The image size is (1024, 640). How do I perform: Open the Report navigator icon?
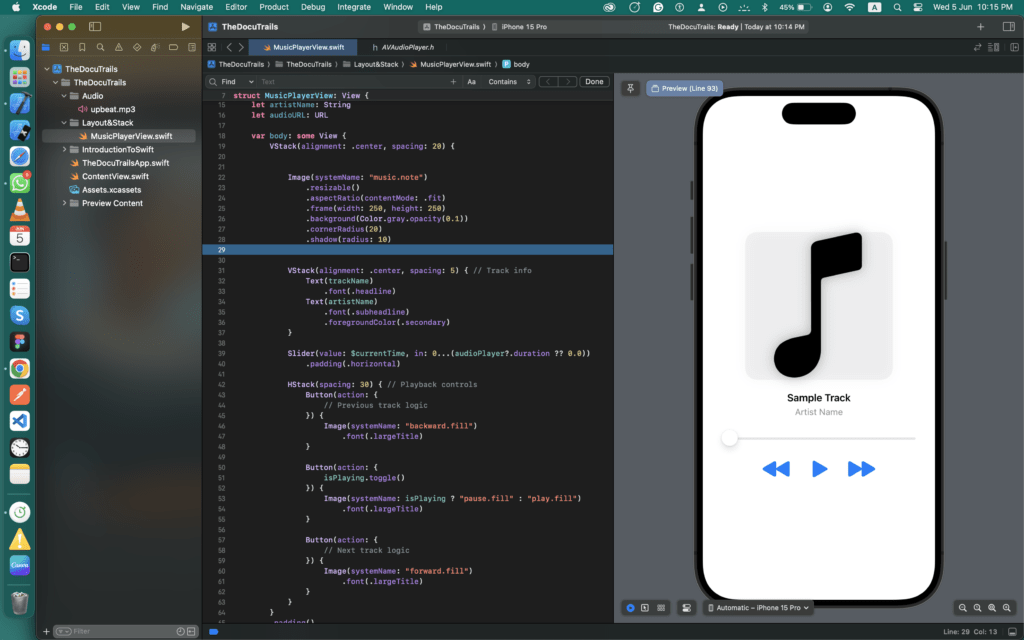pyautogui.click(x=192, y=47)
